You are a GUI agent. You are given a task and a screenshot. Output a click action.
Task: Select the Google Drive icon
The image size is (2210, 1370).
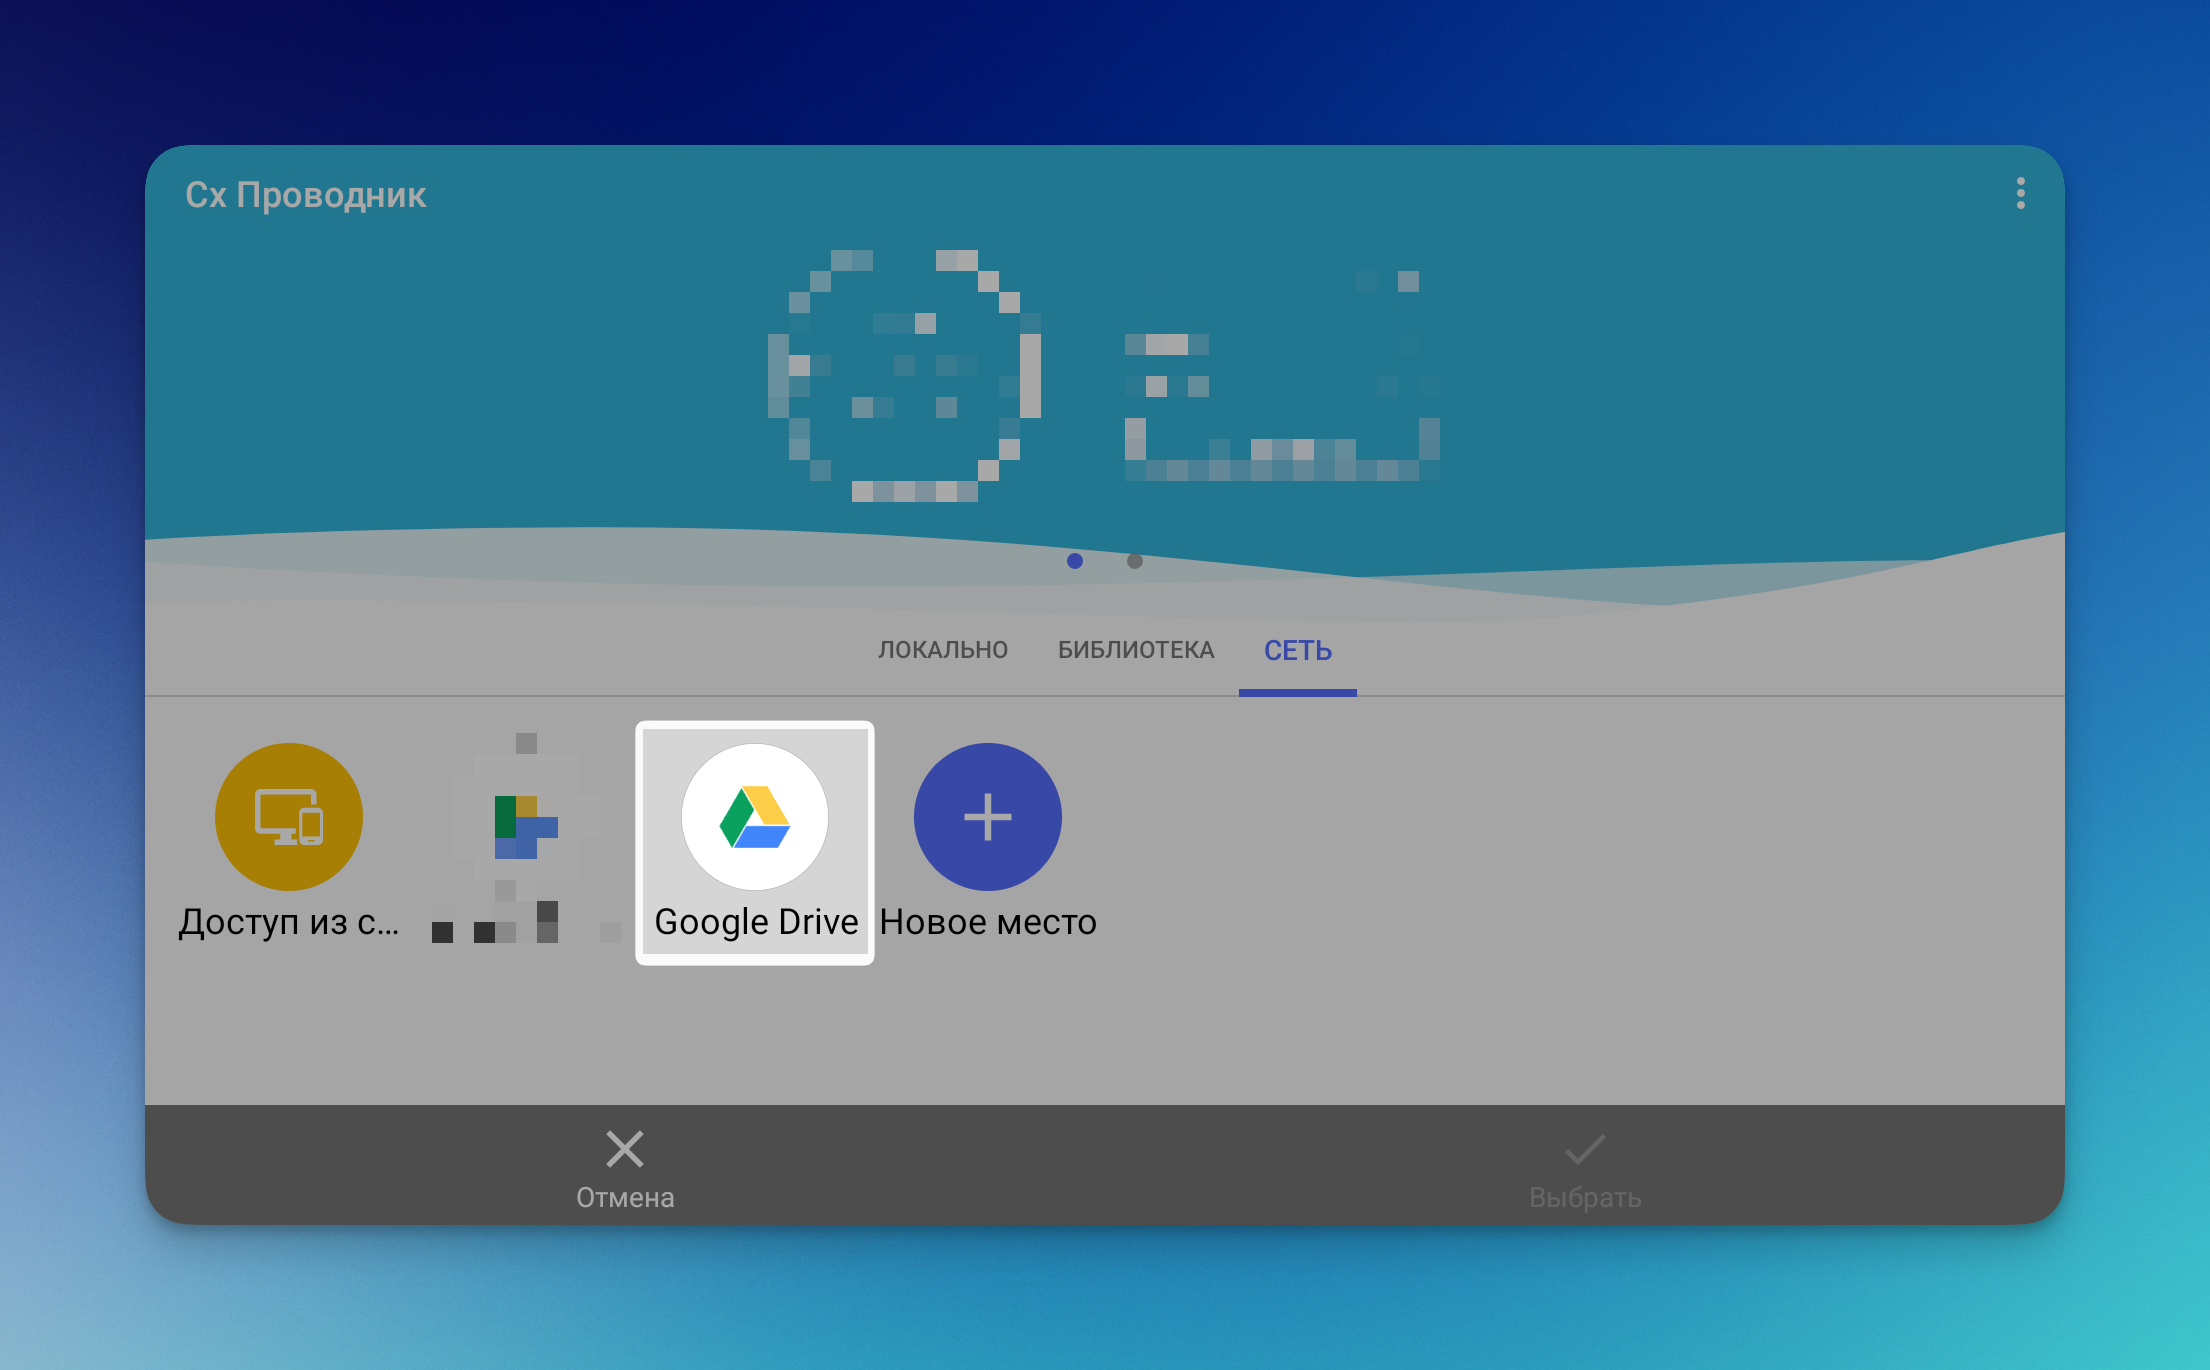[x=755, y=817]
